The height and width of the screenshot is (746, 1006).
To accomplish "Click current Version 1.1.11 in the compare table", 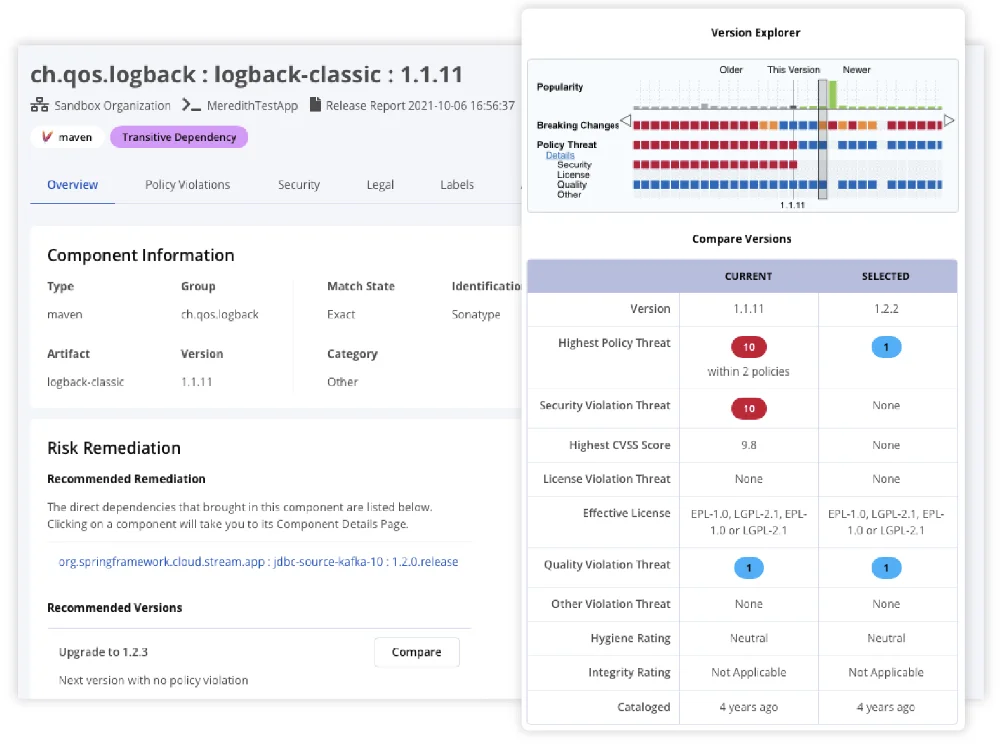I will click(x=749, y=309).
